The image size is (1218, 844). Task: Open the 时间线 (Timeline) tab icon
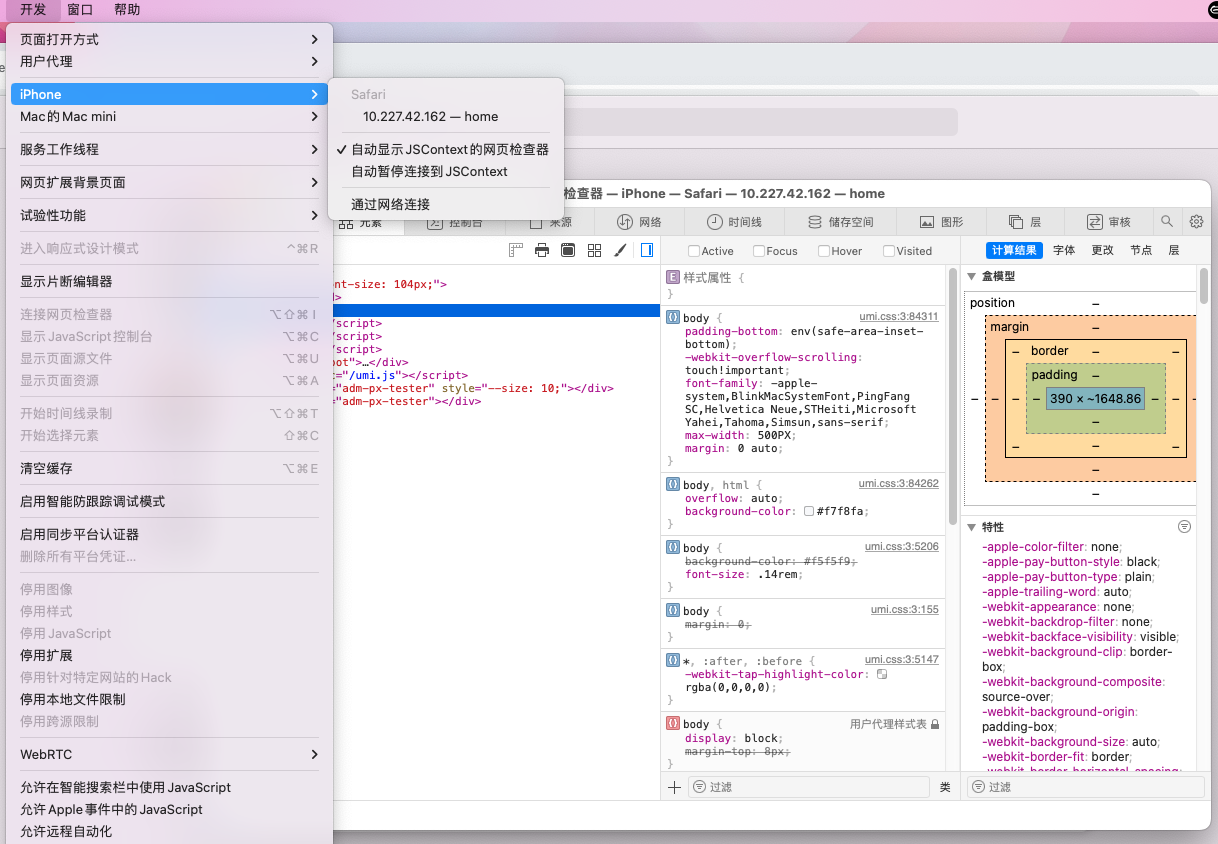pyautogui.click(x=715, y=222)
